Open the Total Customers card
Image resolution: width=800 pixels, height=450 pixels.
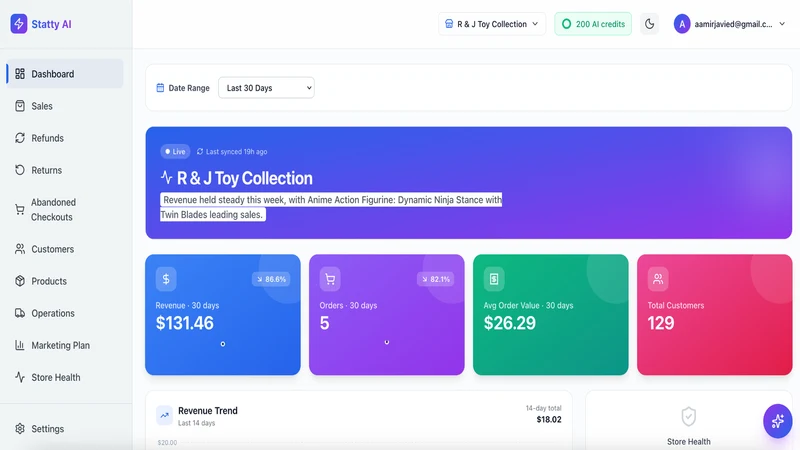point(714,315)
